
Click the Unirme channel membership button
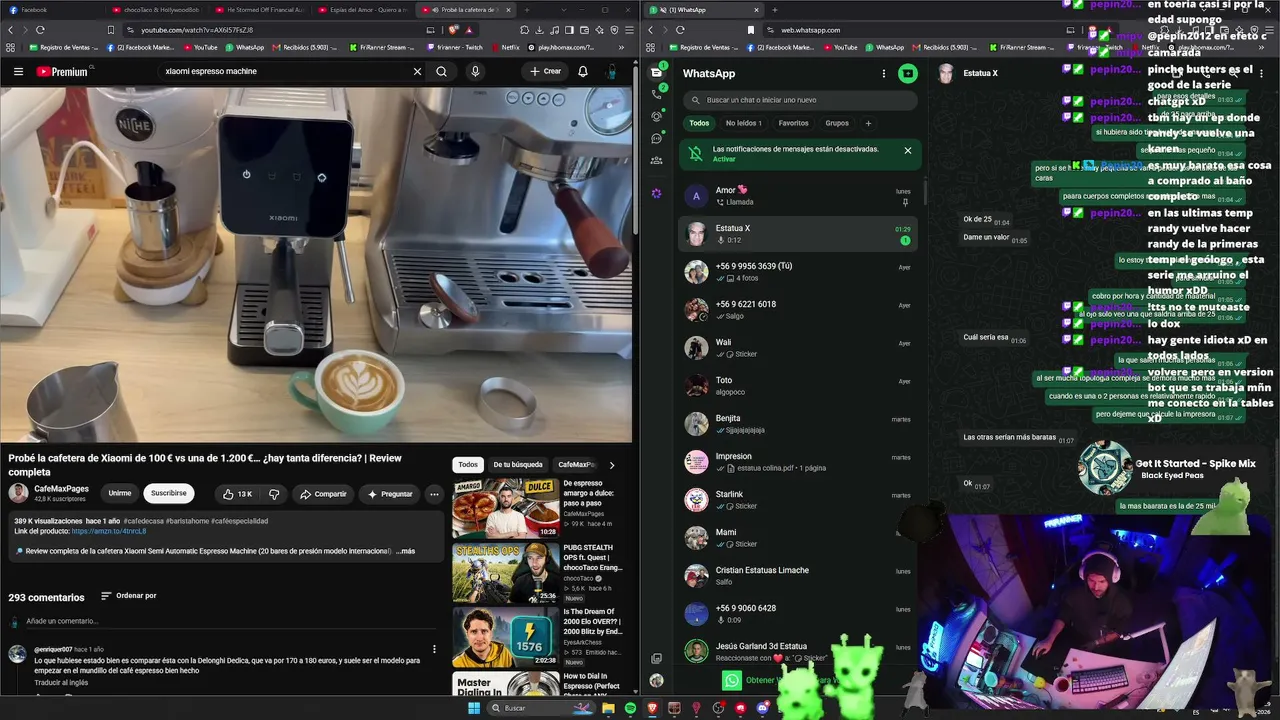(120, 493)
